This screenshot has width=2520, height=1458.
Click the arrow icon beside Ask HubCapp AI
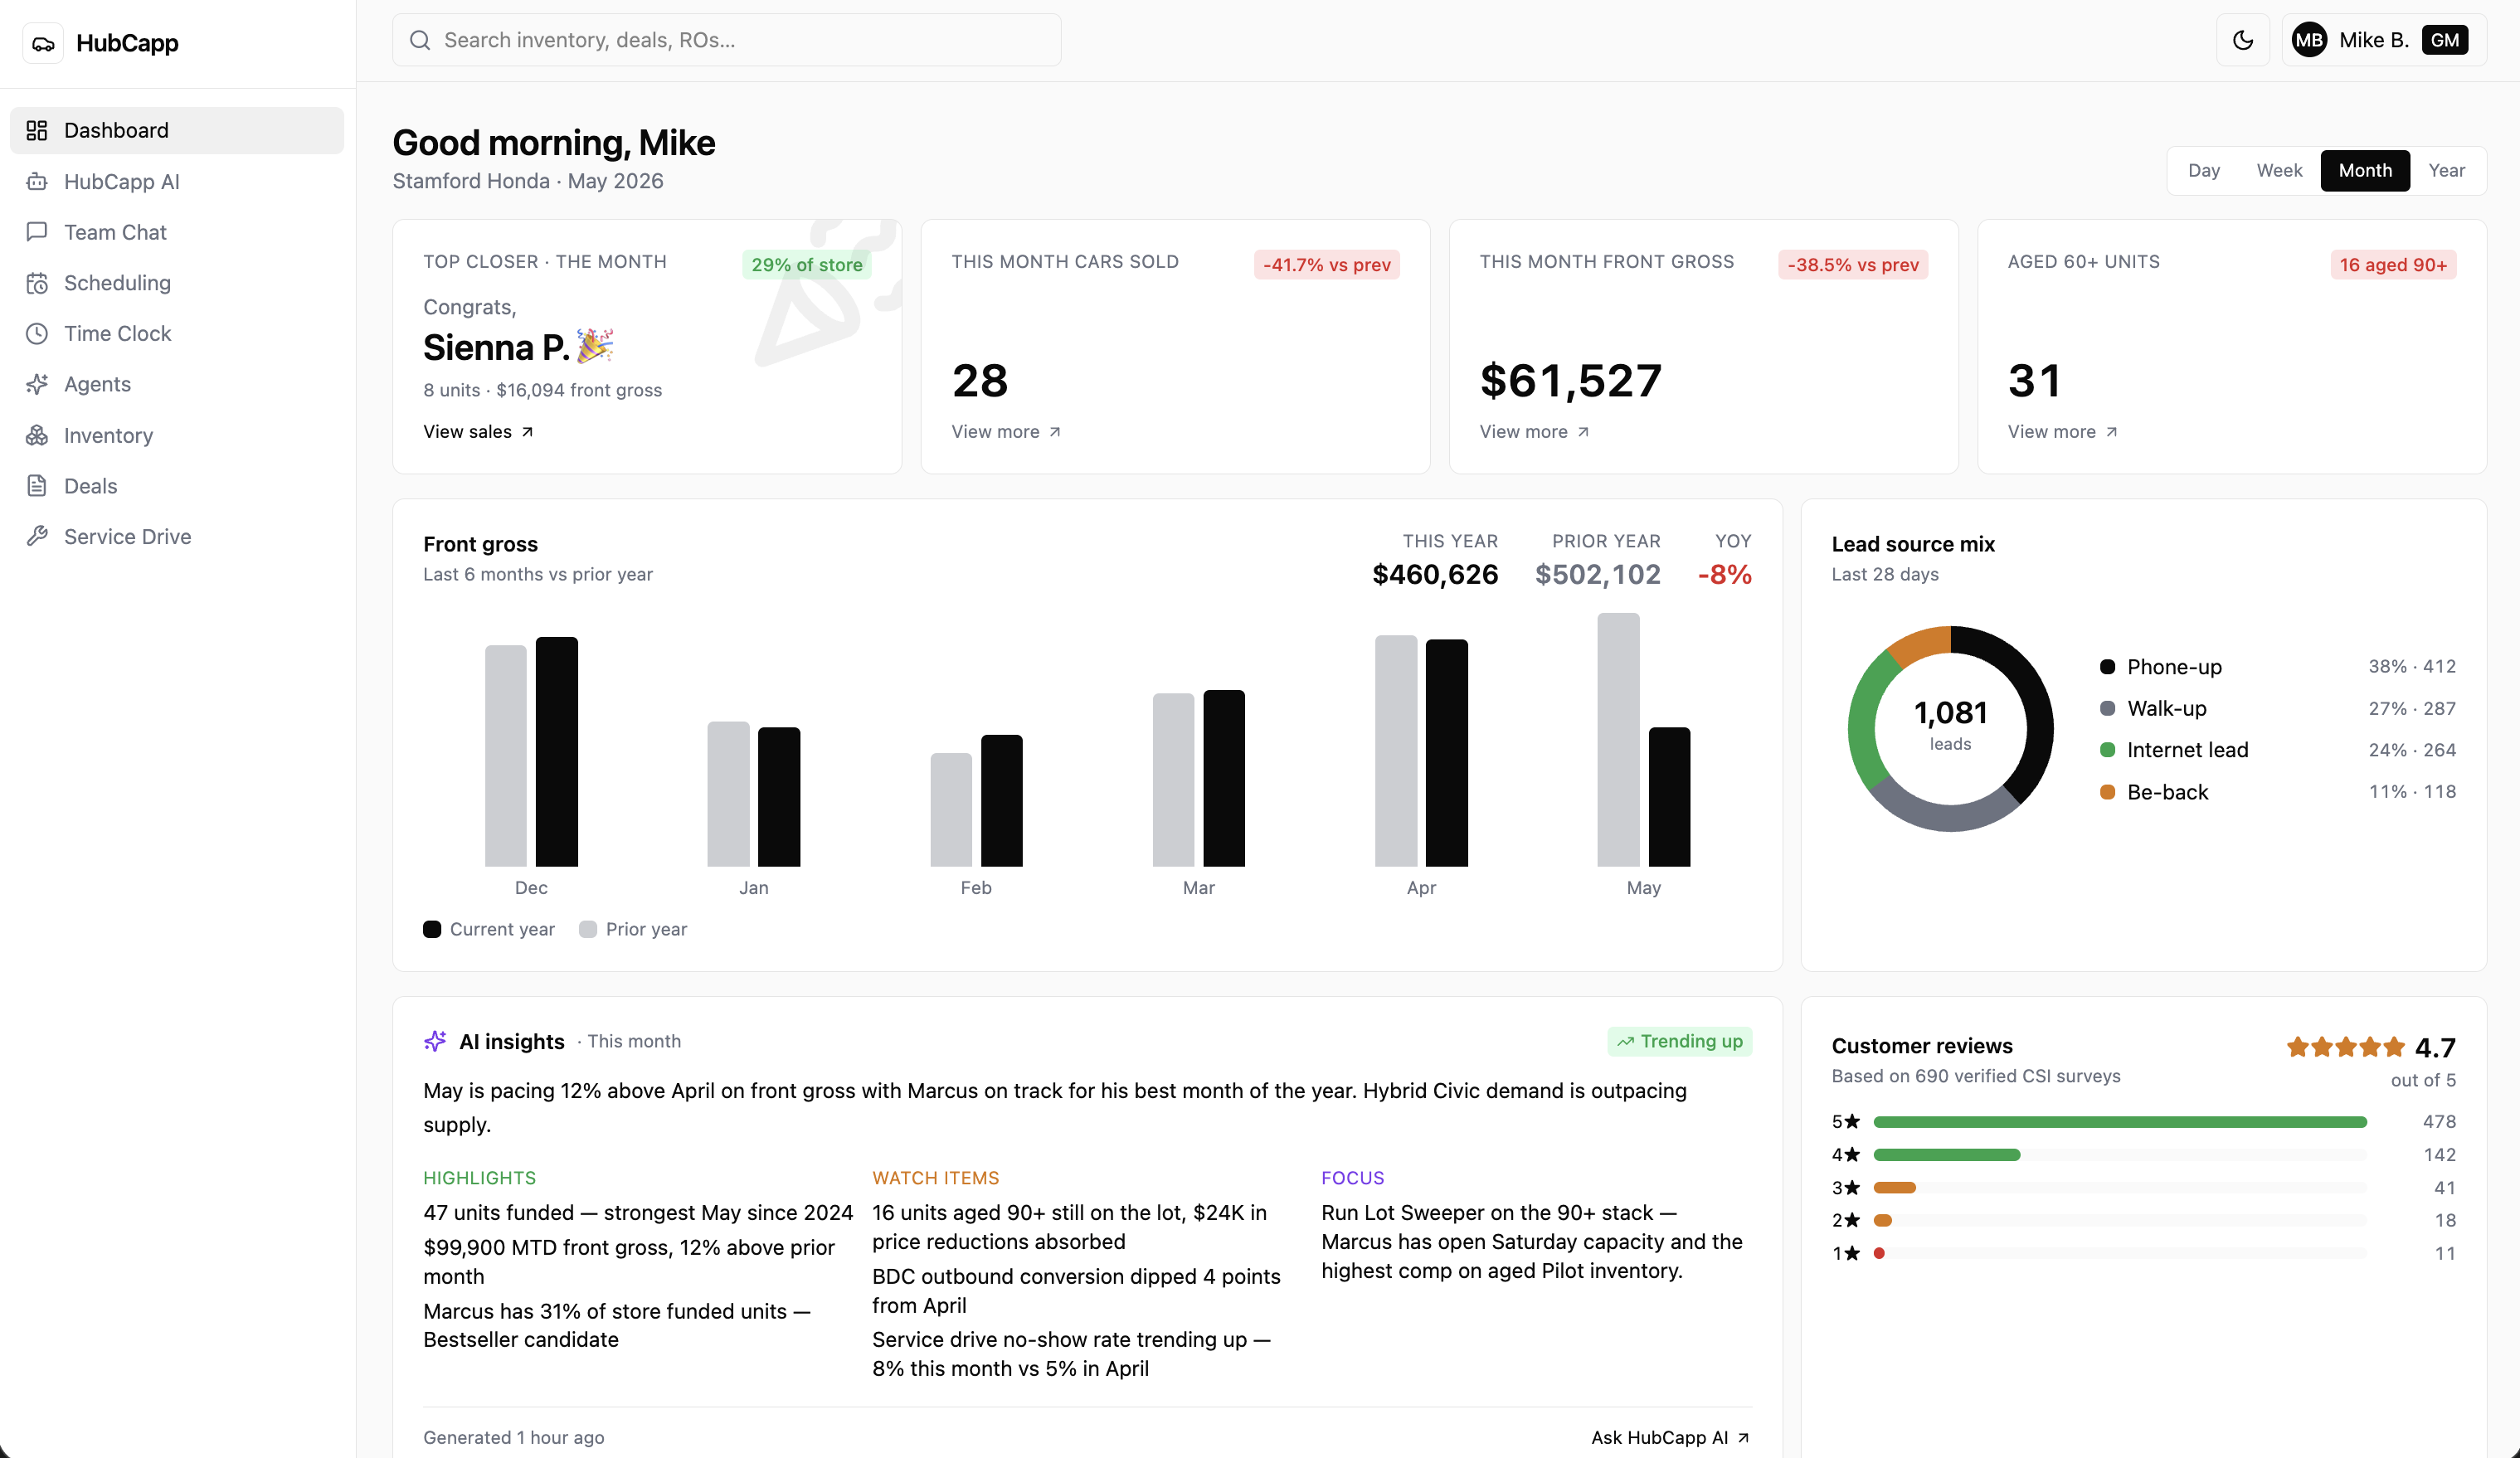coord(1743,1437)
